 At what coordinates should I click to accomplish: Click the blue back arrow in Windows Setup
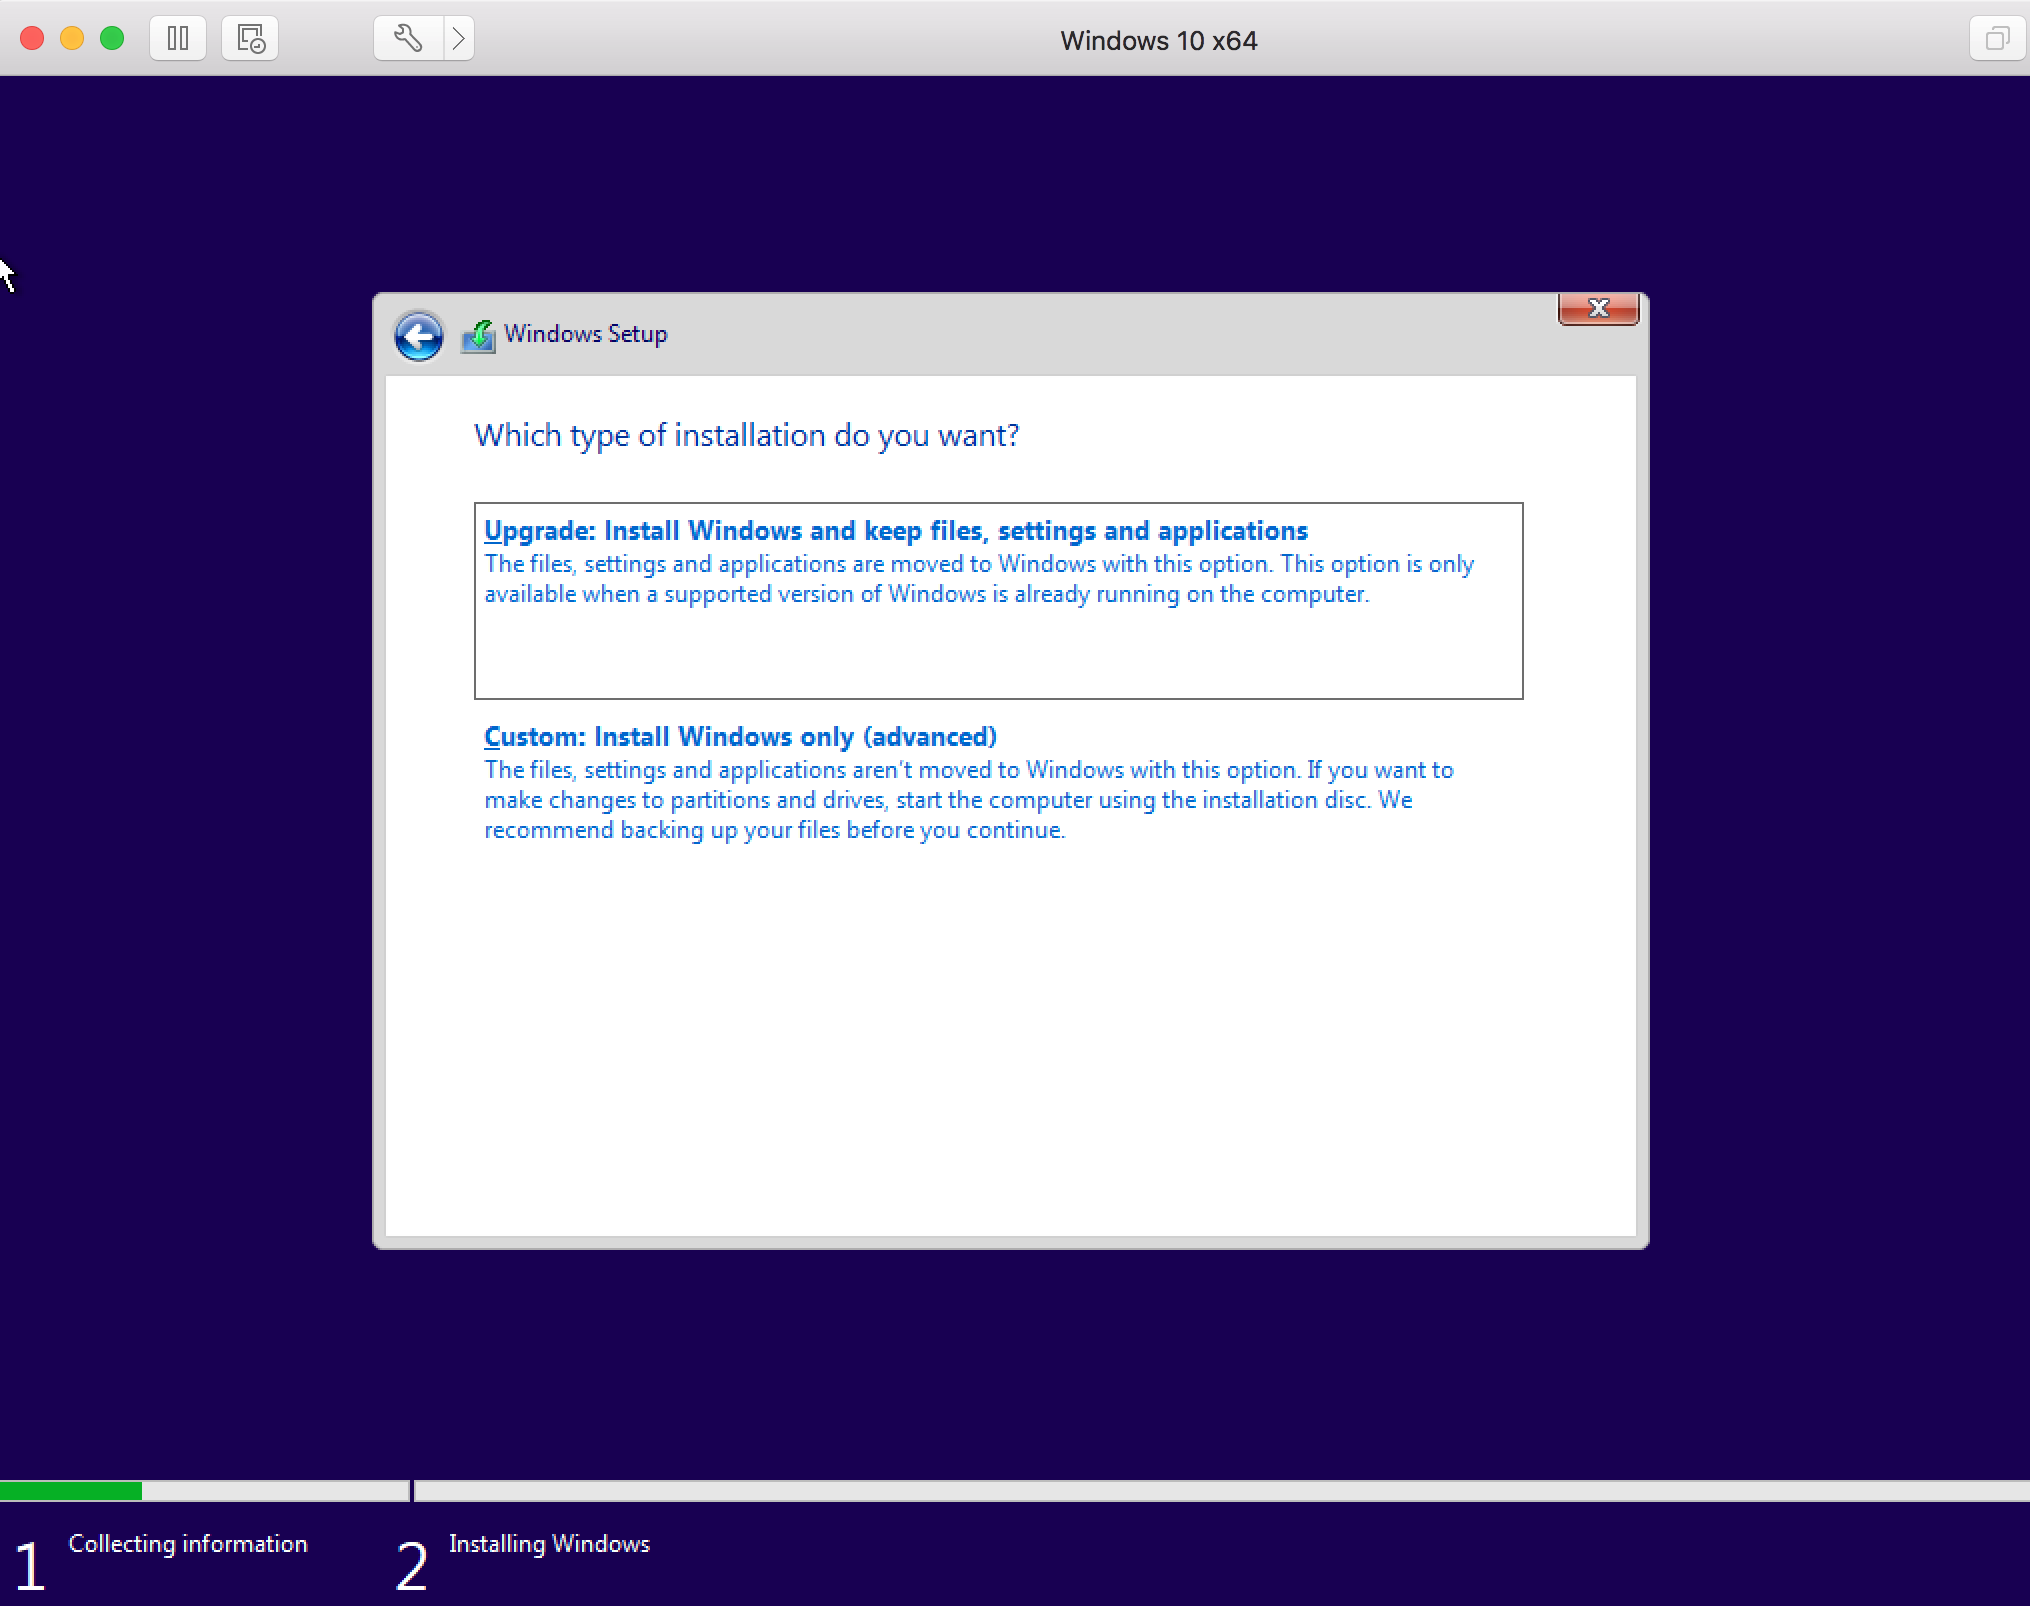(418, 335)
